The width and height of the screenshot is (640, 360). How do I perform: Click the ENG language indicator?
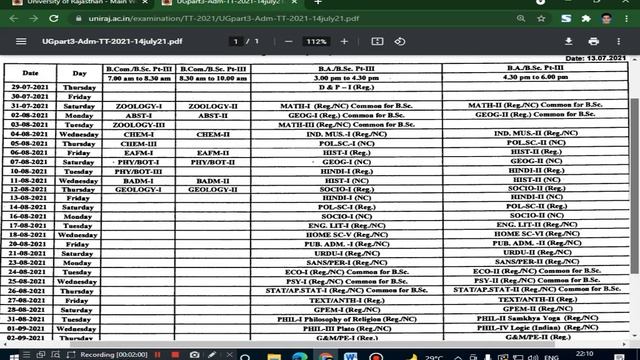pyautogui.click(x=551, y=357)
